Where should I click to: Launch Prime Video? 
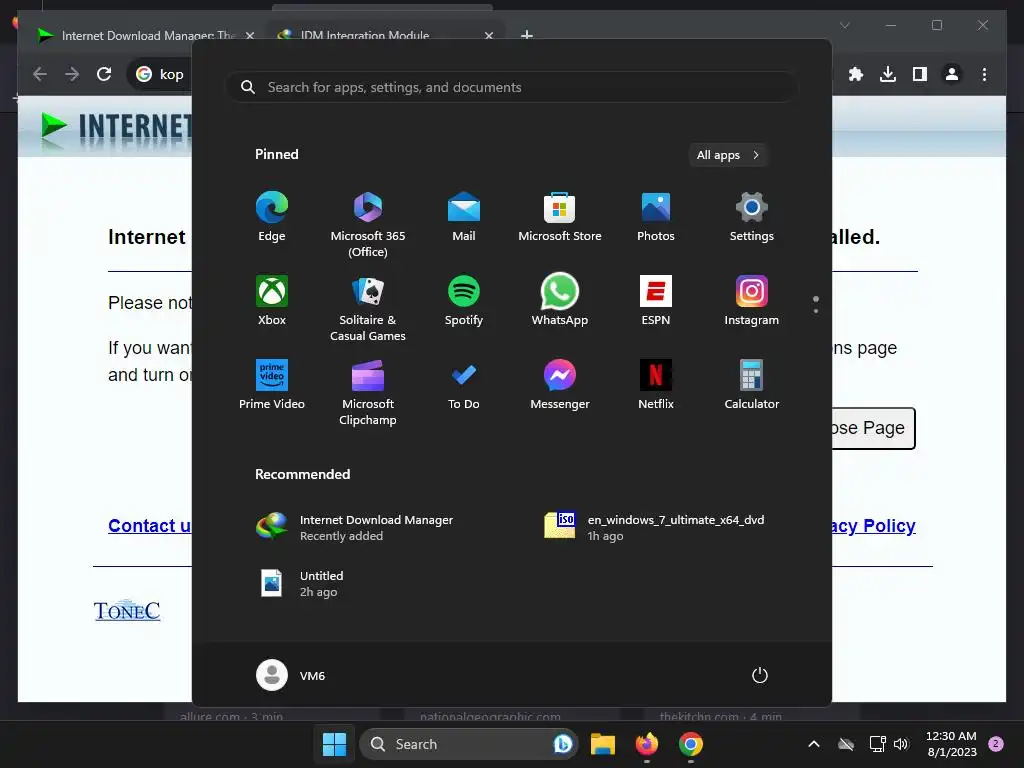(x=272, y=385)
